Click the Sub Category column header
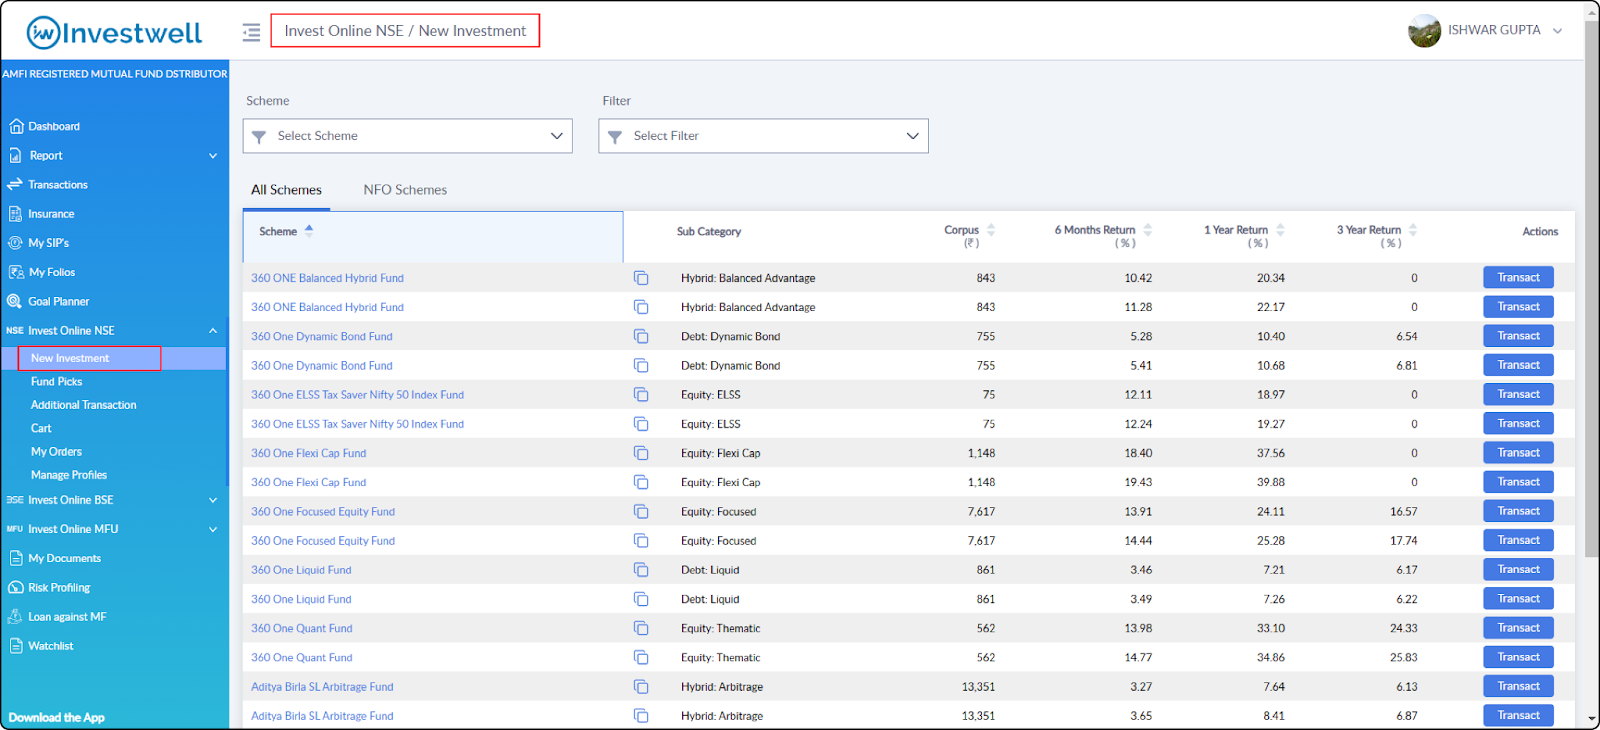Screen dimensions: 1600x730 (708, 232)
